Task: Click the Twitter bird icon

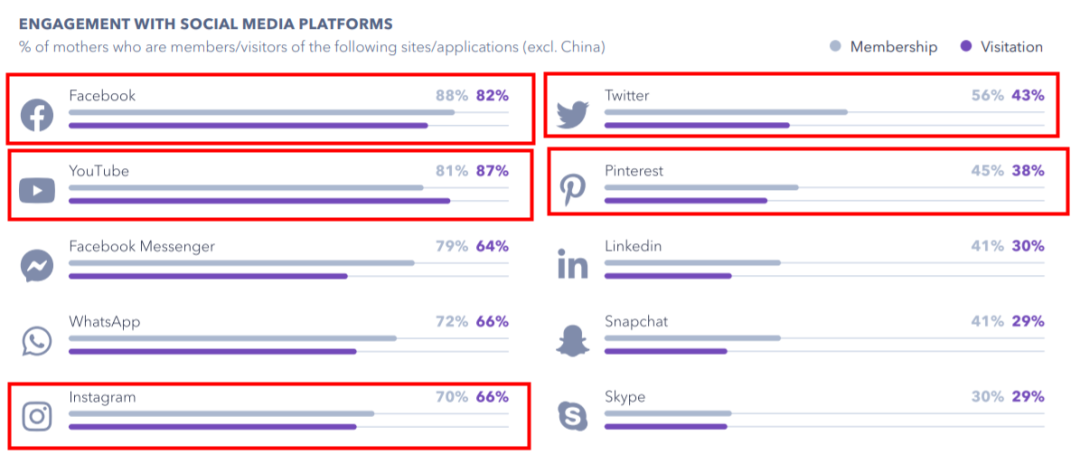Action: (x=573, y=113)
